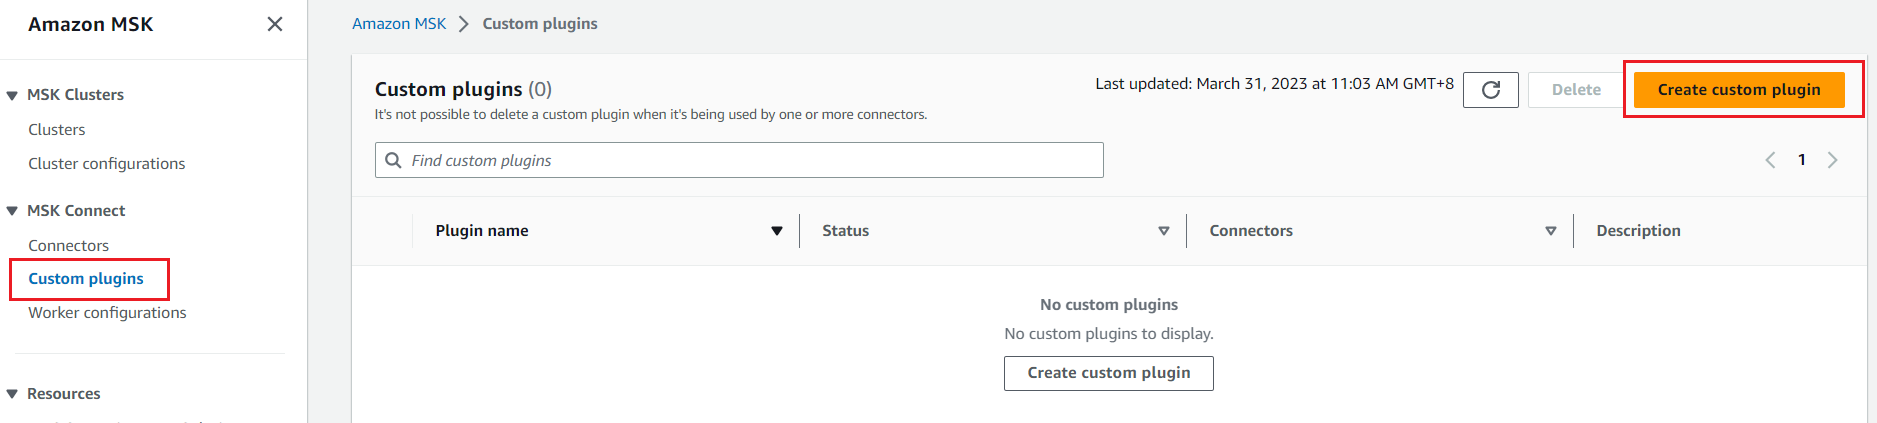Go to next page arrow
Viewport: 1877px width, 423px height.
tap(1832, 160)
